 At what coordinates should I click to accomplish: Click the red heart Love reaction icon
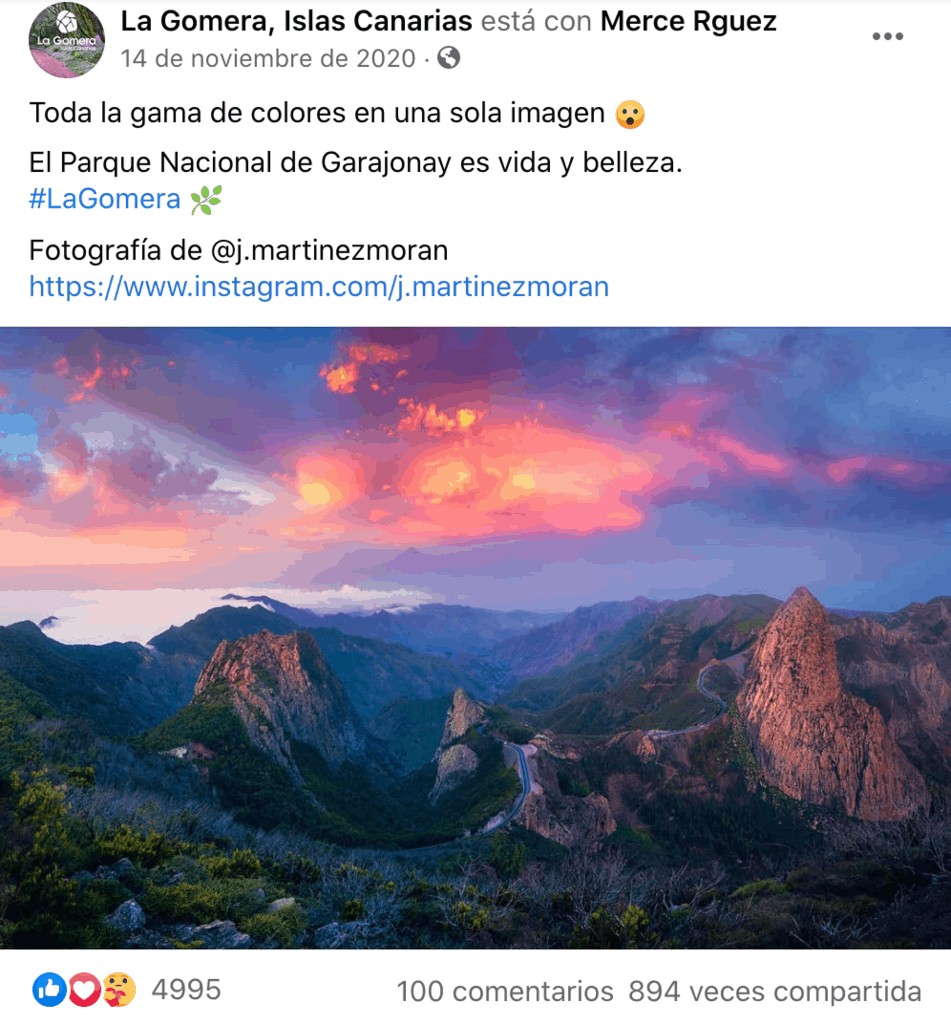[84, 989]
